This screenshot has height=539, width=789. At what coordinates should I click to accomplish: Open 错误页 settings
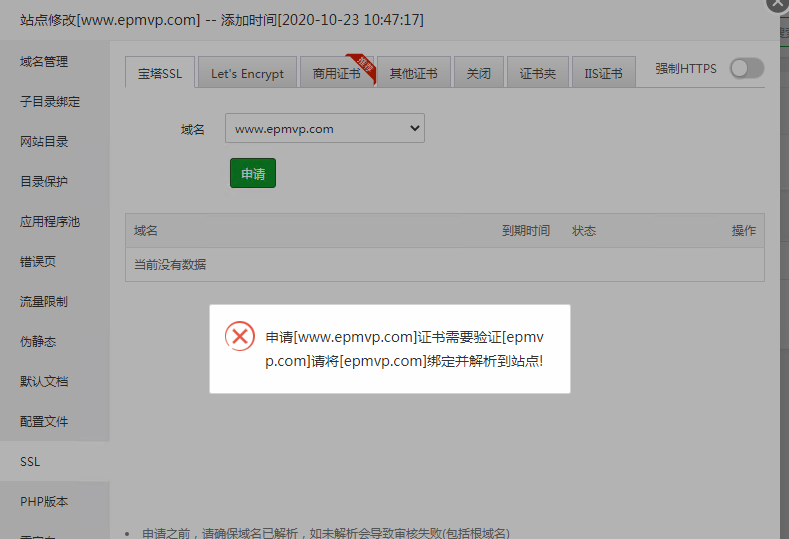[x=38, y=262]
